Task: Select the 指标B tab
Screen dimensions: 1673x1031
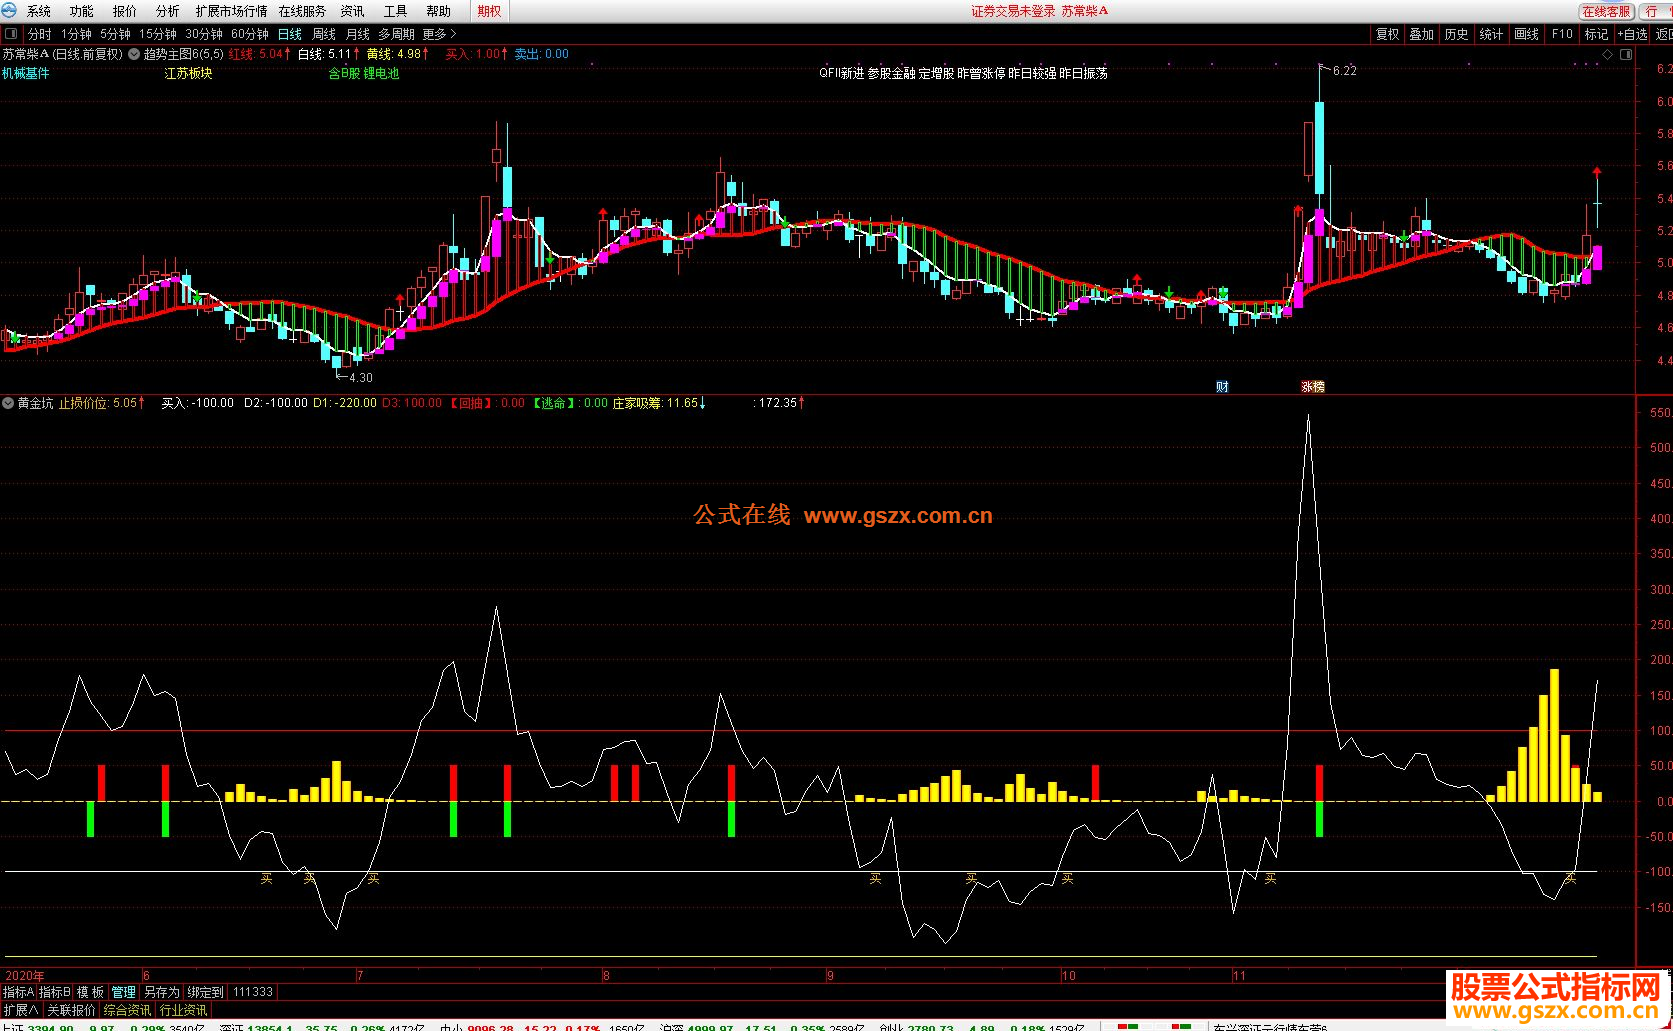Action: tap(55, 992)
